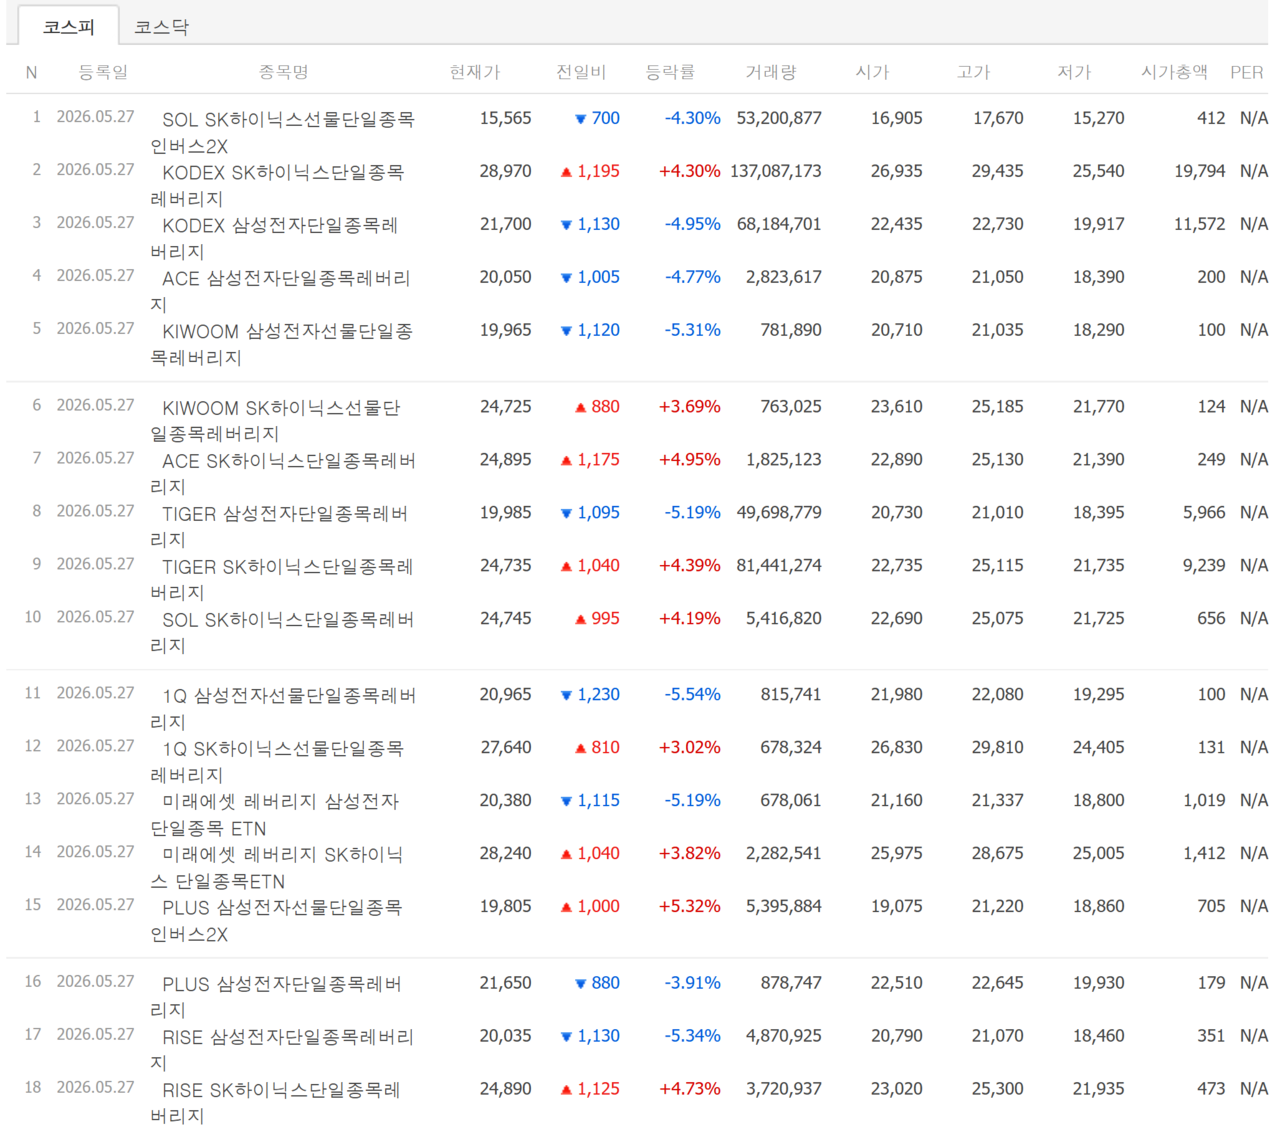Select market cap 9,239 cell

tap(1204, 566)
